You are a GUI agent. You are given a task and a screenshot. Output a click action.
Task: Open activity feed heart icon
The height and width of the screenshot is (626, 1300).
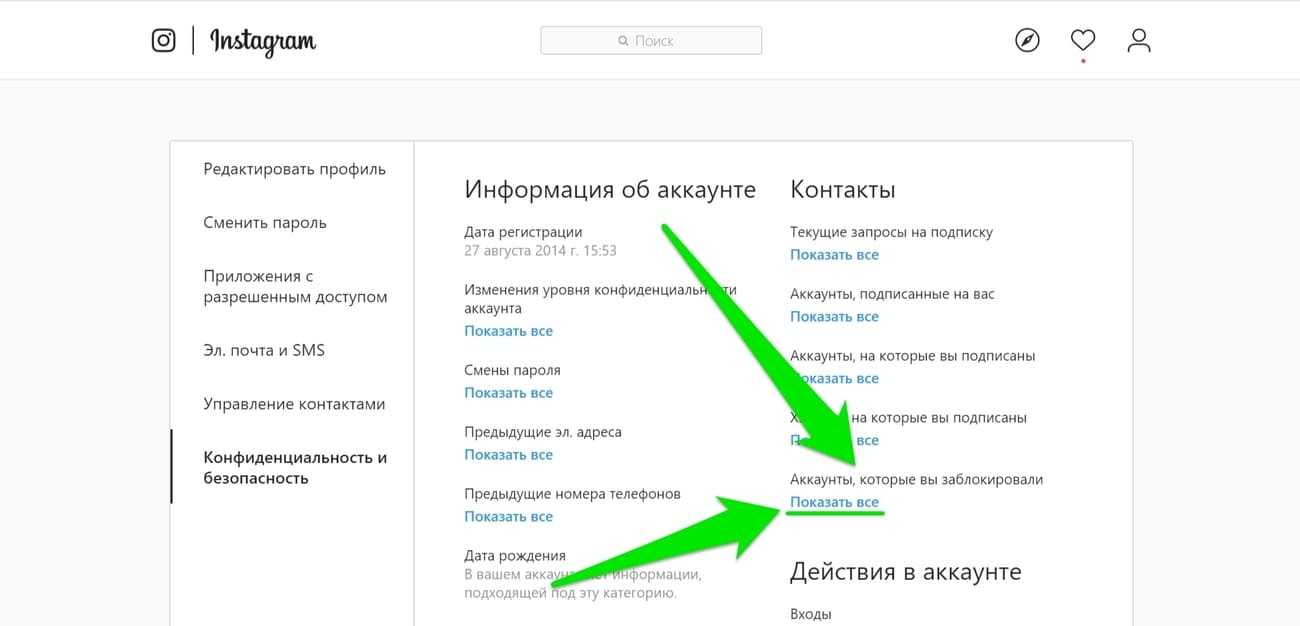pyautogui.click(x=1083, y=40)
